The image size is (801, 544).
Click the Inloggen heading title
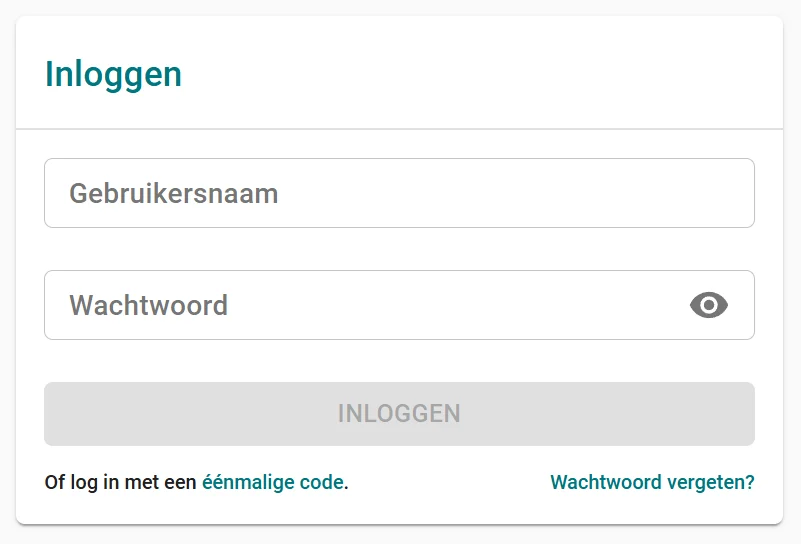pos(114,74)
